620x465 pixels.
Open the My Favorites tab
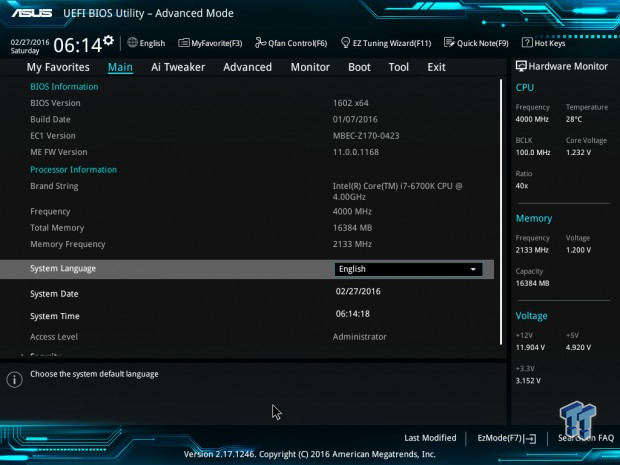[58, 67]
